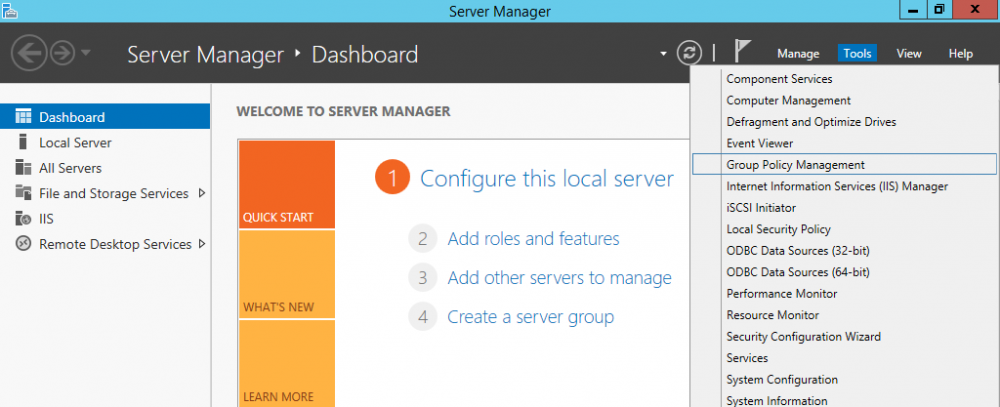Click the Server Manager title bar icon

10,11
